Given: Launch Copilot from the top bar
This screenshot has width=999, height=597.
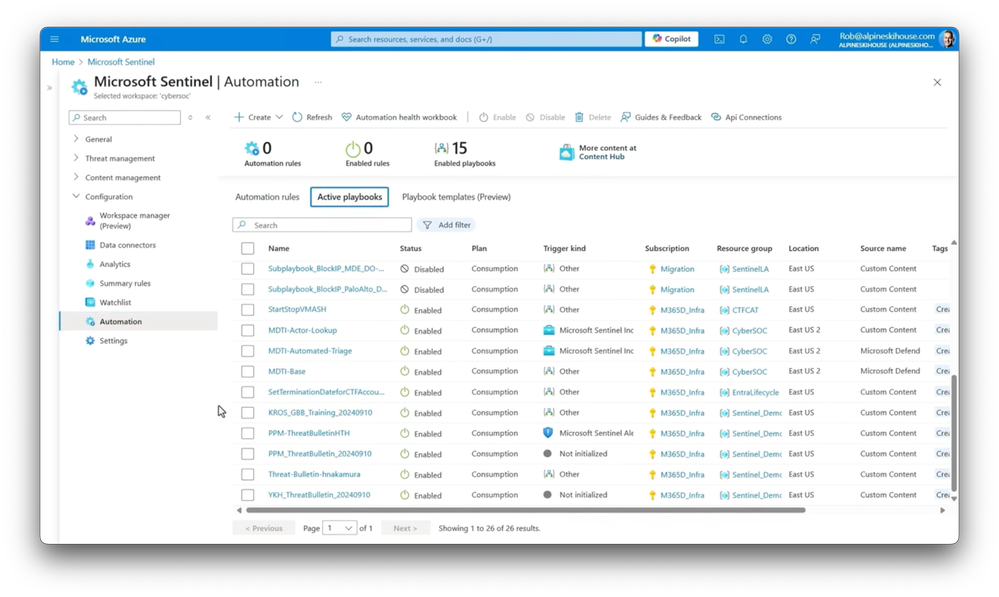Looking at the screenshot, I should 672,39.
